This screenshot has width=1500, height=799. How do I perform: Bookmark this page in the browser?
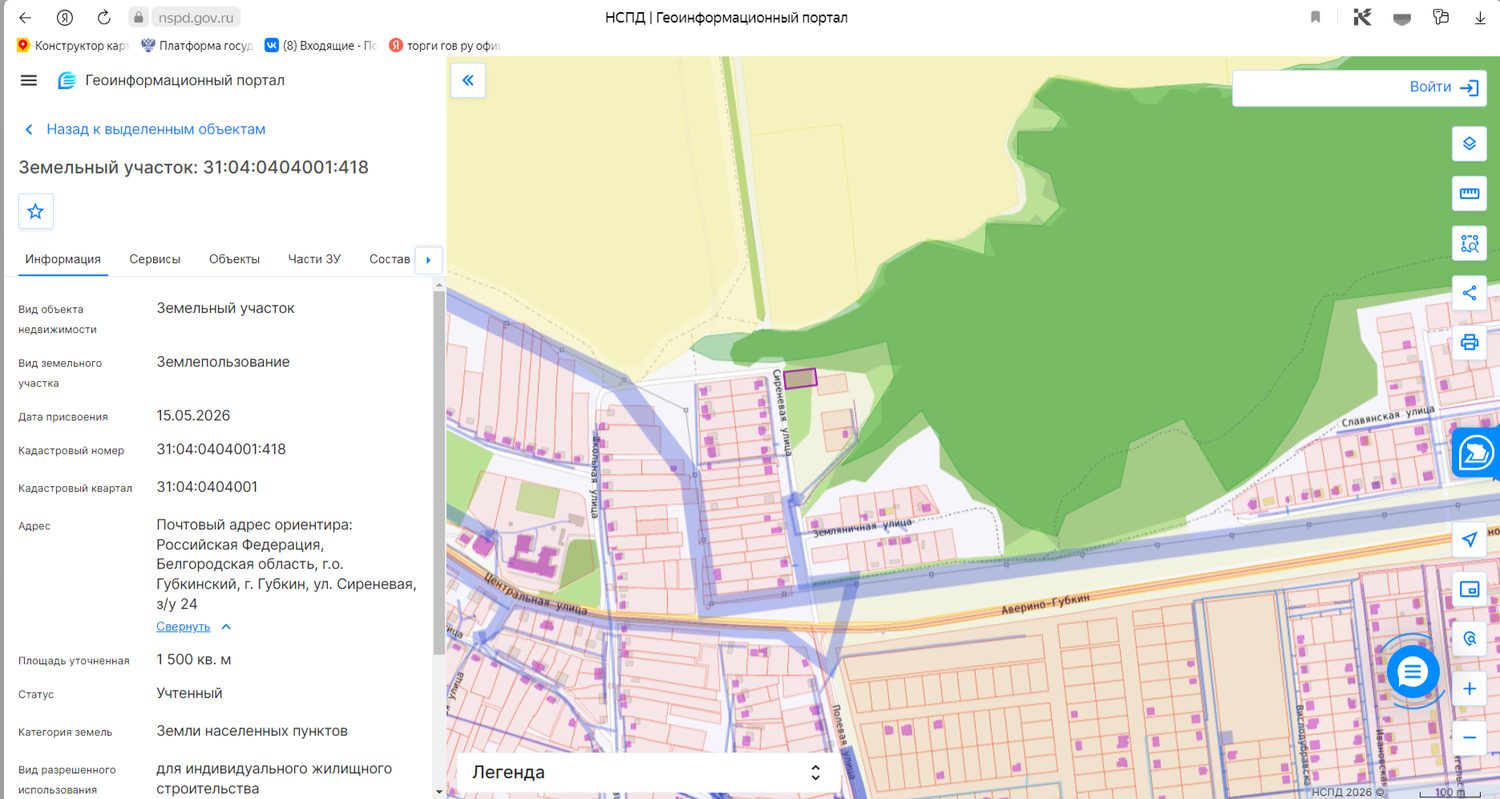click(1316, 17)
